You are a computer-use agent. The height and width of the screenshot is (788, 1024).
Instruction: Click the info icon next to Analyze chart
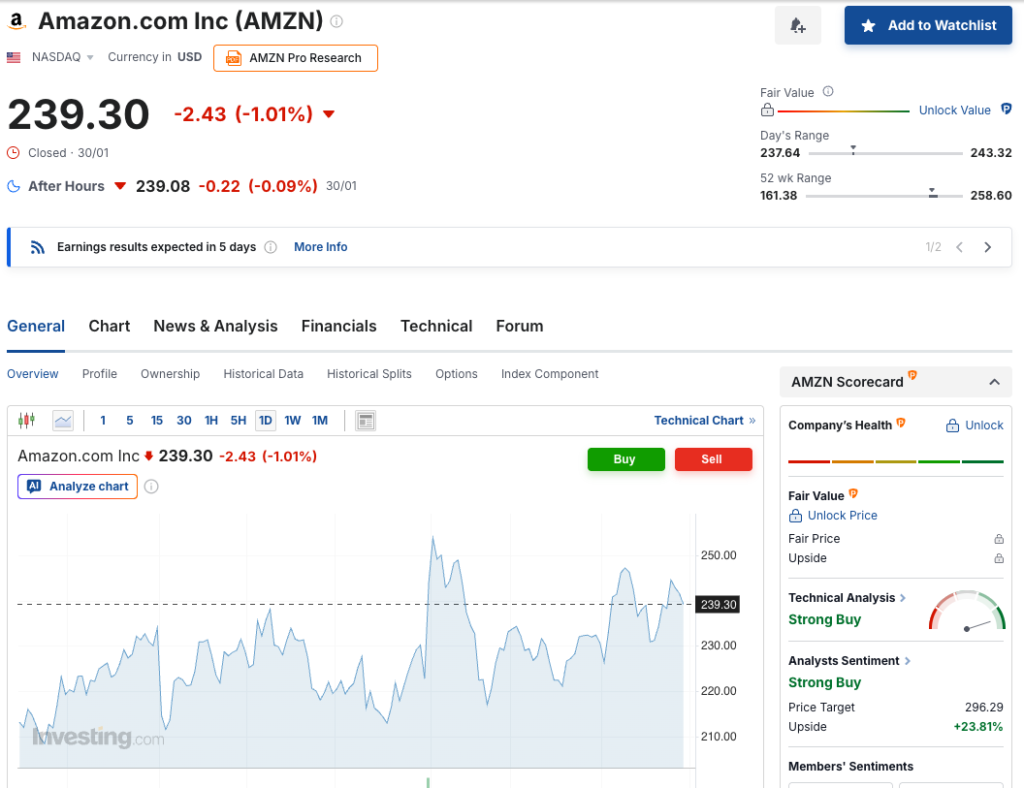pos(151,487)
